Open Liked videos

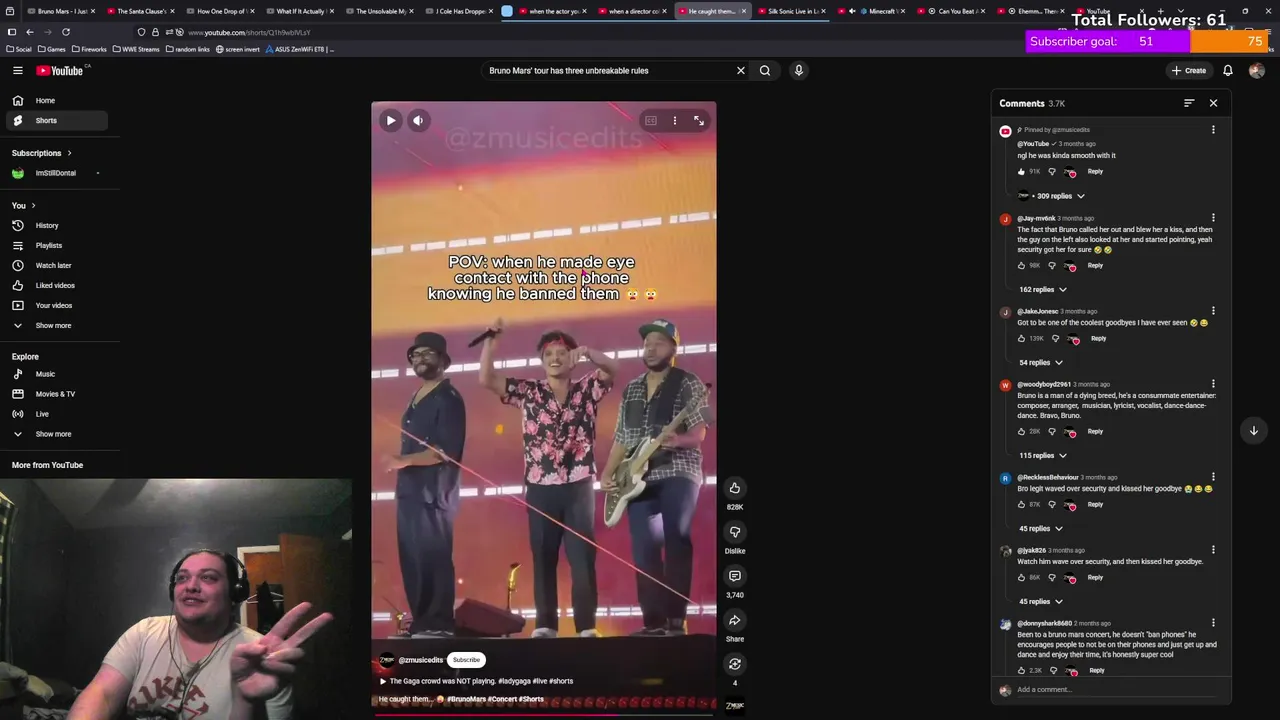tap(55, 285)
